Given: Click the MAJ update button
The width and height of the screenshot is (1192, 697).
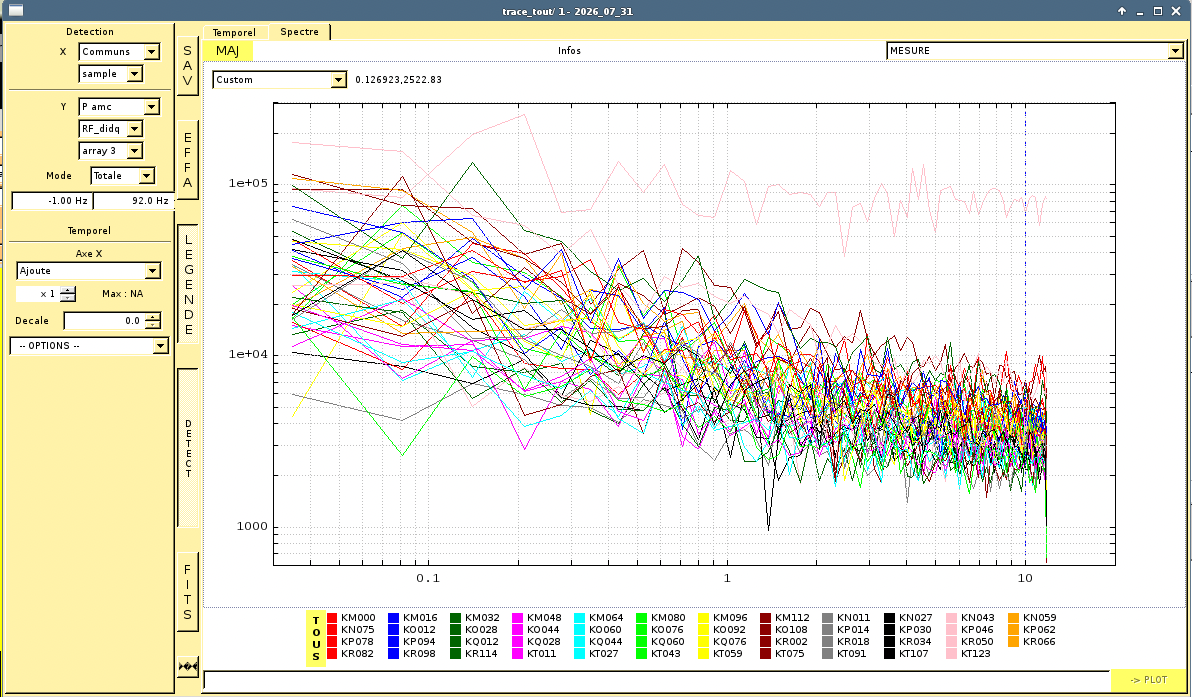Looking at the screenshot, I should (x=227, y=51).
